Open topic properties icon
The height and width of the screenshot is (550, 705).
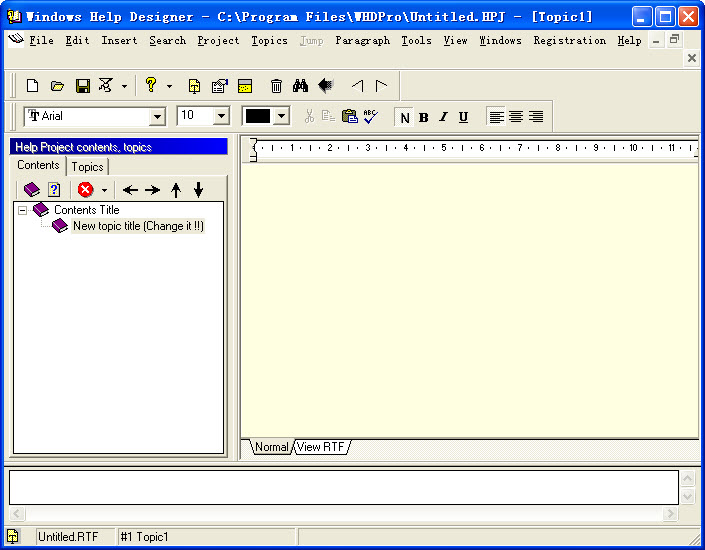219,85
